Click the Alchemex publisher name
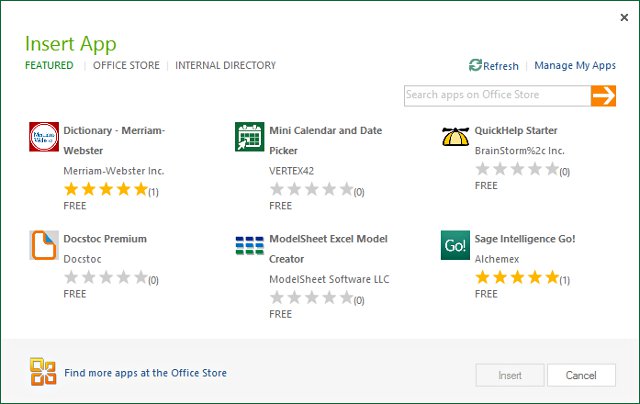Image resolution: width=640 pixels, height=404 pixels. pos(497,259)
